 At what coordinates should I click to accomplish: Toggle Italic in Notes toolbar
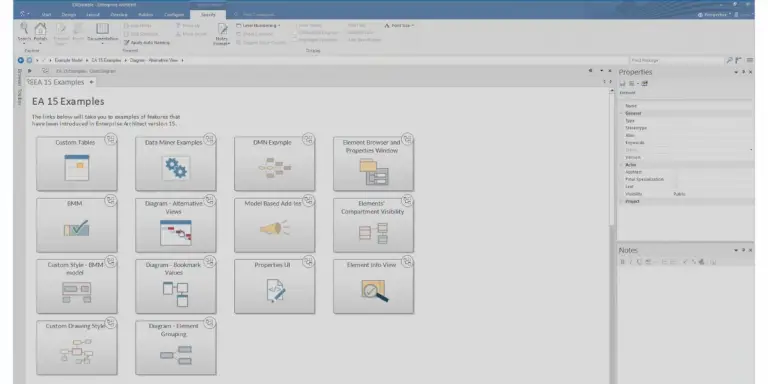pyautogui.click(x=630, y=262)
